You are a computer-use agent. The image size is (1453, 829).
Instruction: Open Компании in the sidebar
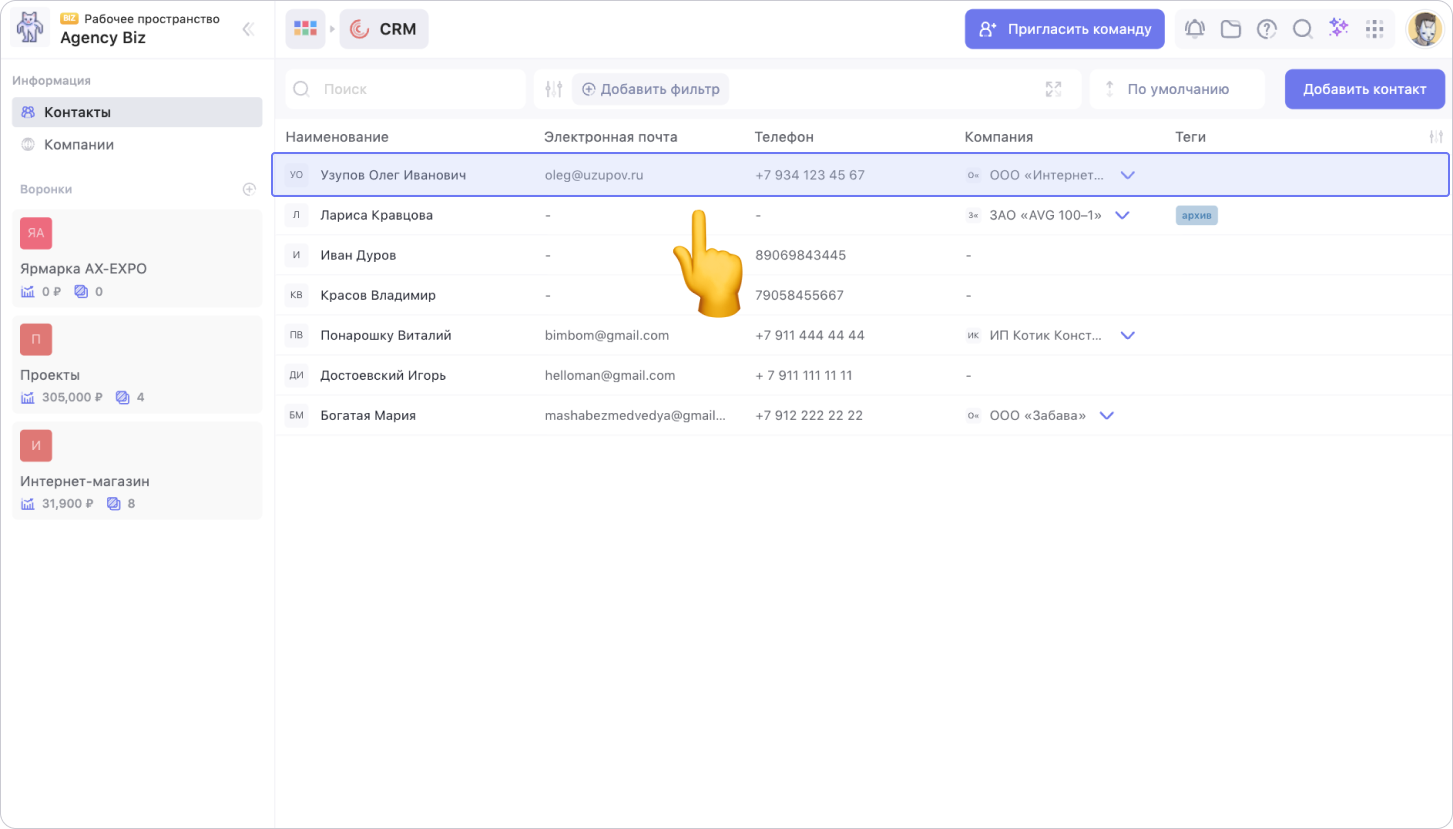pyautogui.click(x=79, y=144)
